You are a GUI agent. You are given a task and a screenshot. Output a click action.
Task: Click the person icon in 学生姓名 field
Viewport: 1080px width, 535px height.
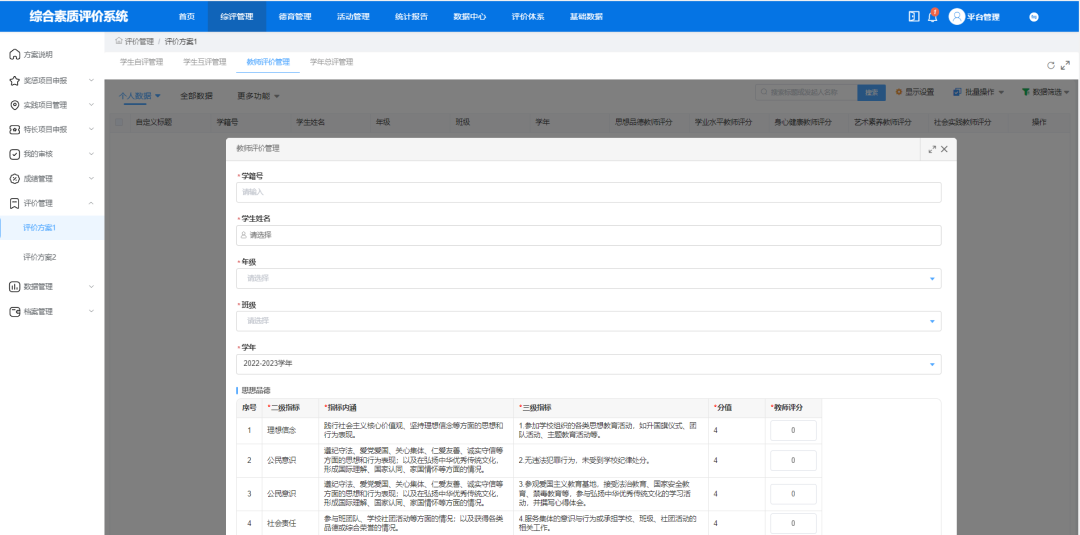[x=243, y=235]
